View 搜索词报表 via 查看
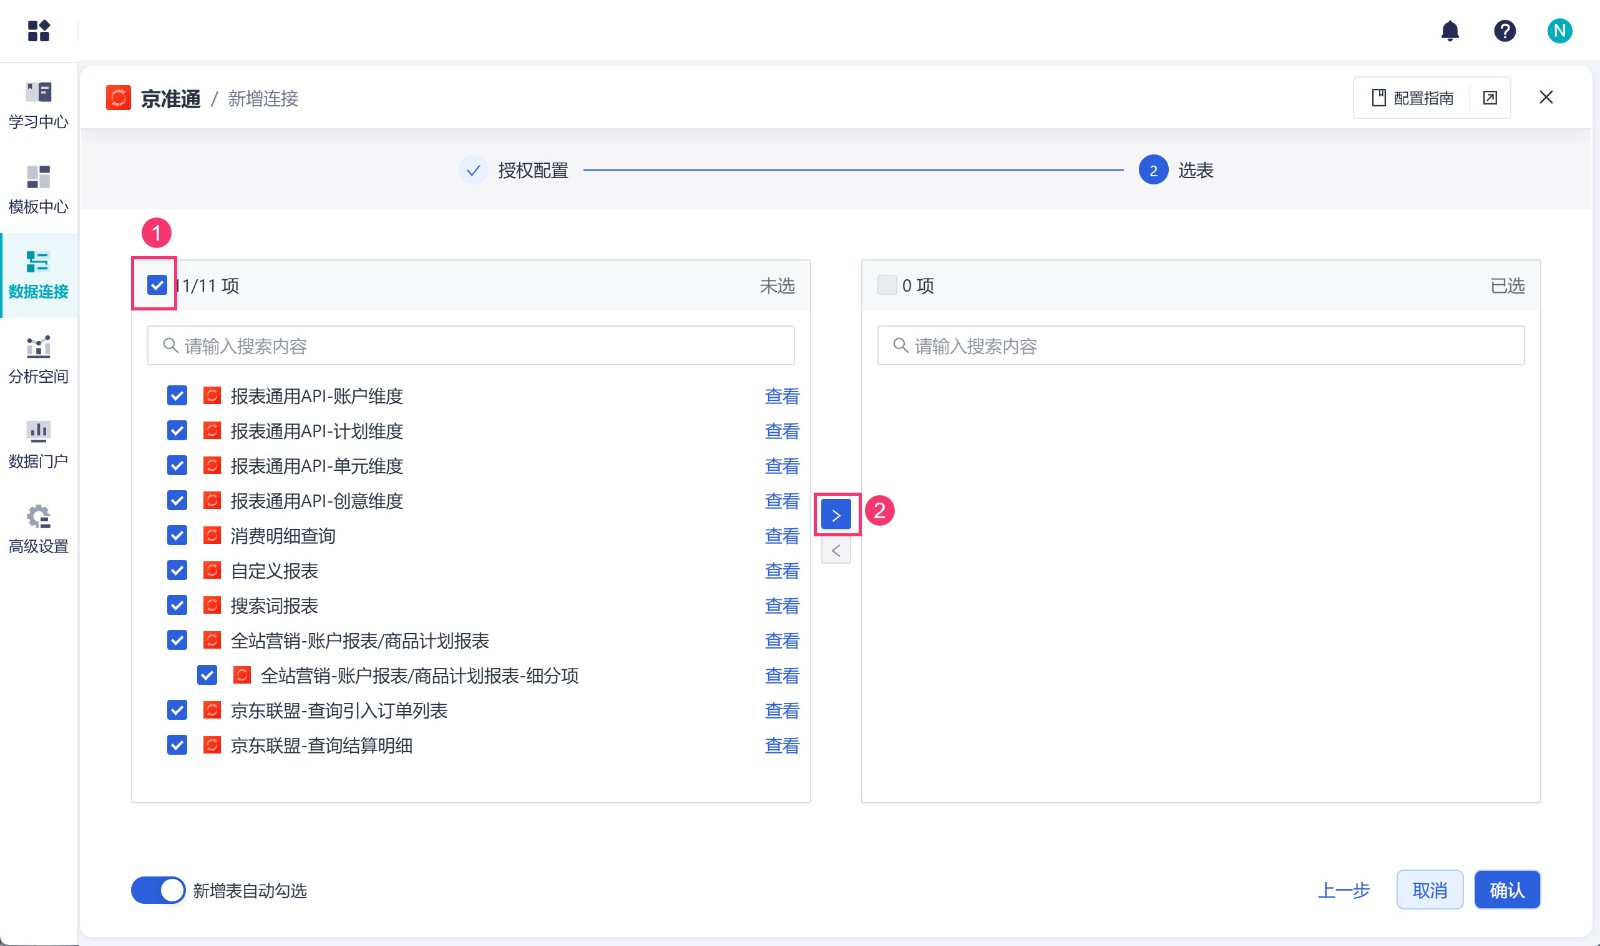 782,606
